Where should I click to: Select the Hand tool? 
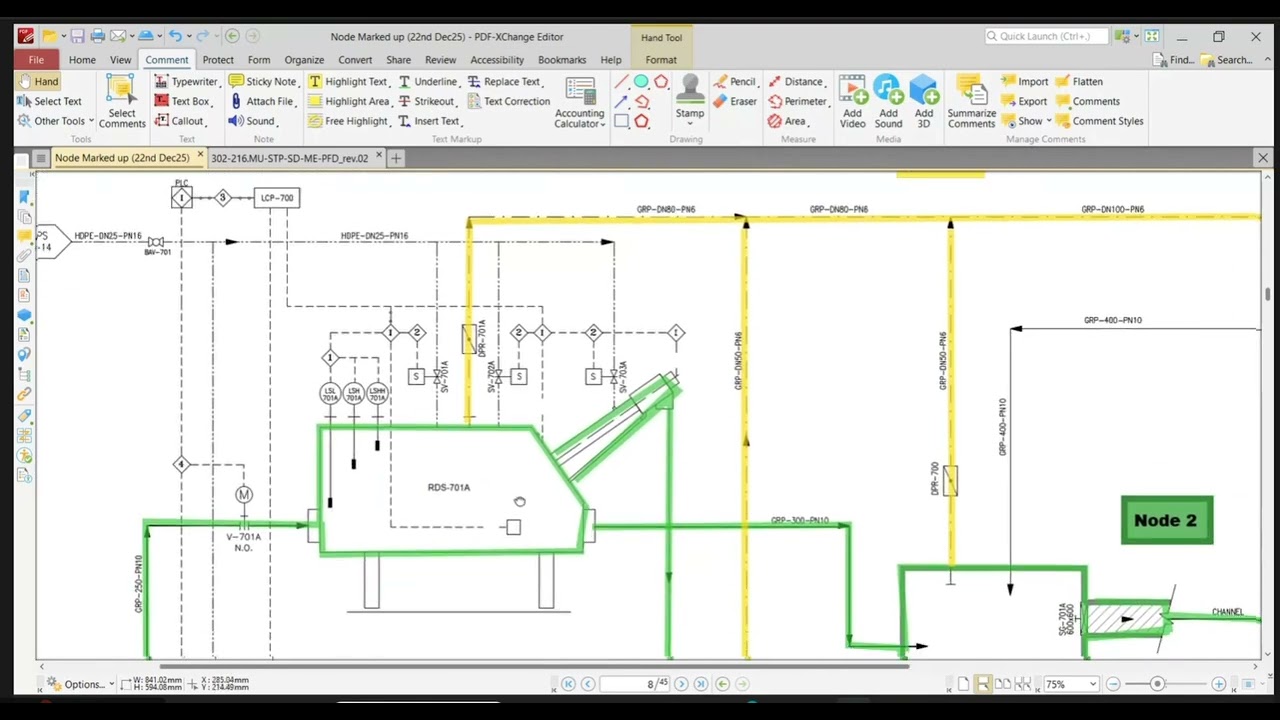[38, 81]
